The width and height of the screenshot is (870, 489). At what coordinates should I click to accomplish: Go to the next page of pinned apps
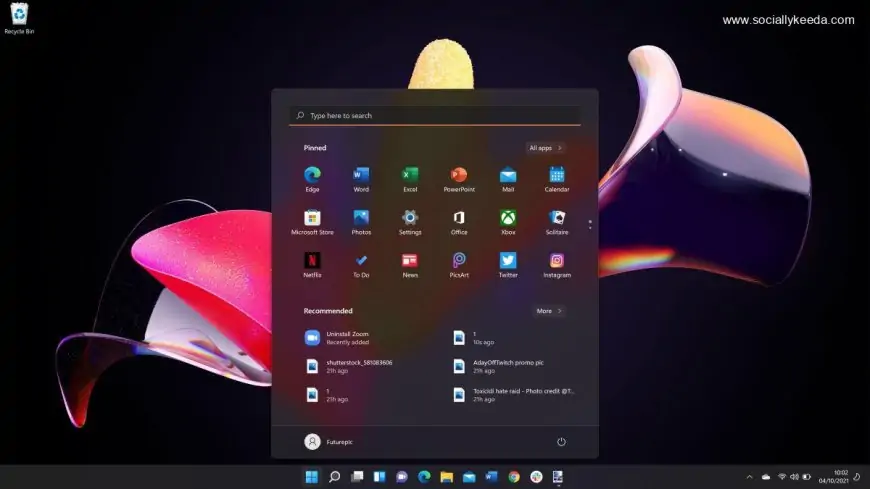tap(590, 228)
